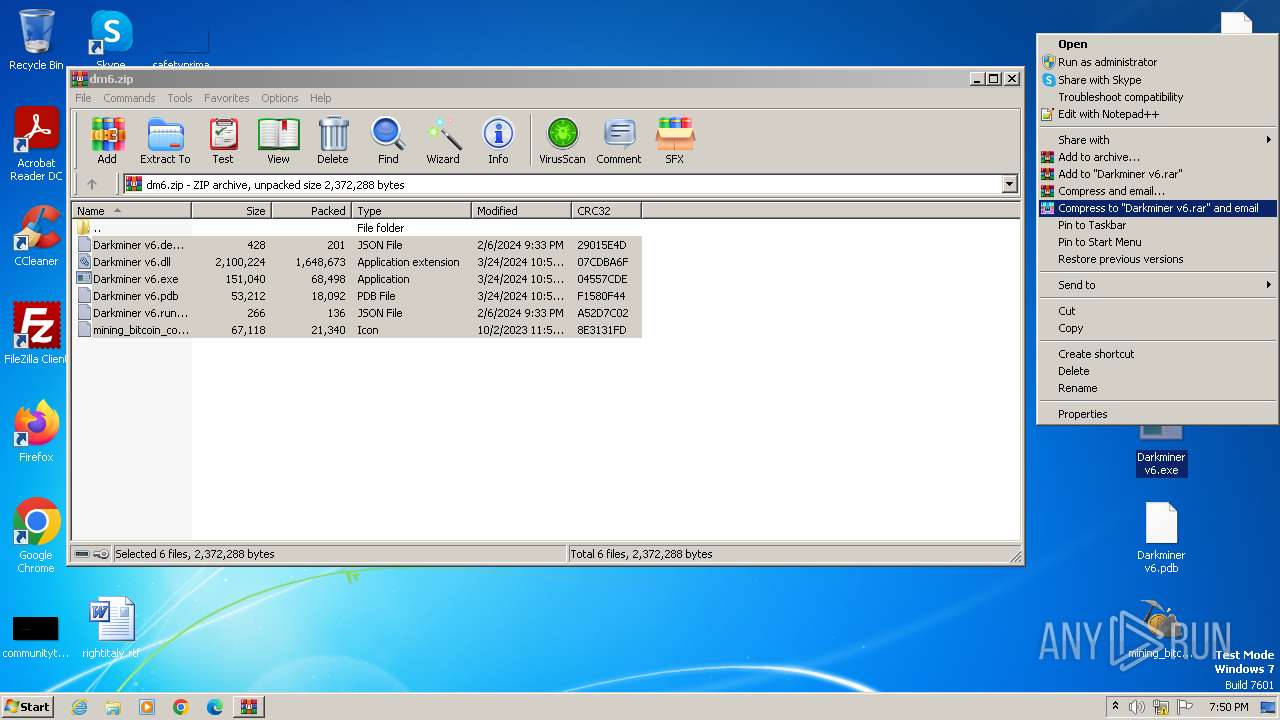
Task: Start VirusScan on the archive
Action: (562, 140)
